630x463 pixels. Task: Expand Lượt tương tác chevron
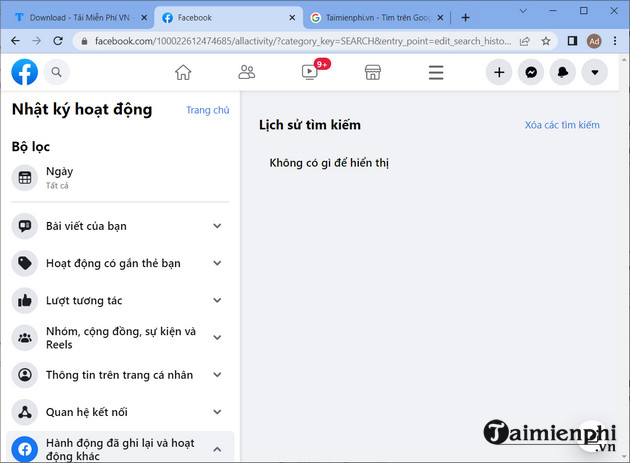pos(217,301)
